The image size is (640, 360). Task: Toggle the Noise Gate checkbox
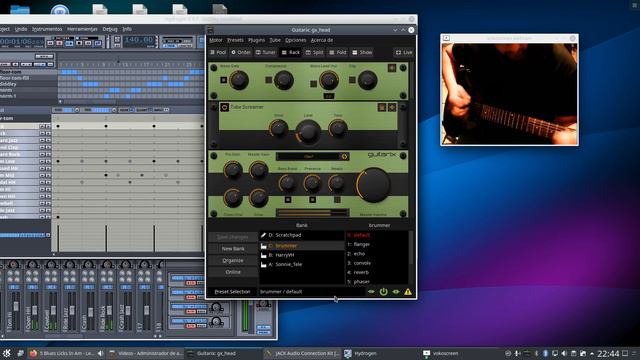click(x=223, y=80)
